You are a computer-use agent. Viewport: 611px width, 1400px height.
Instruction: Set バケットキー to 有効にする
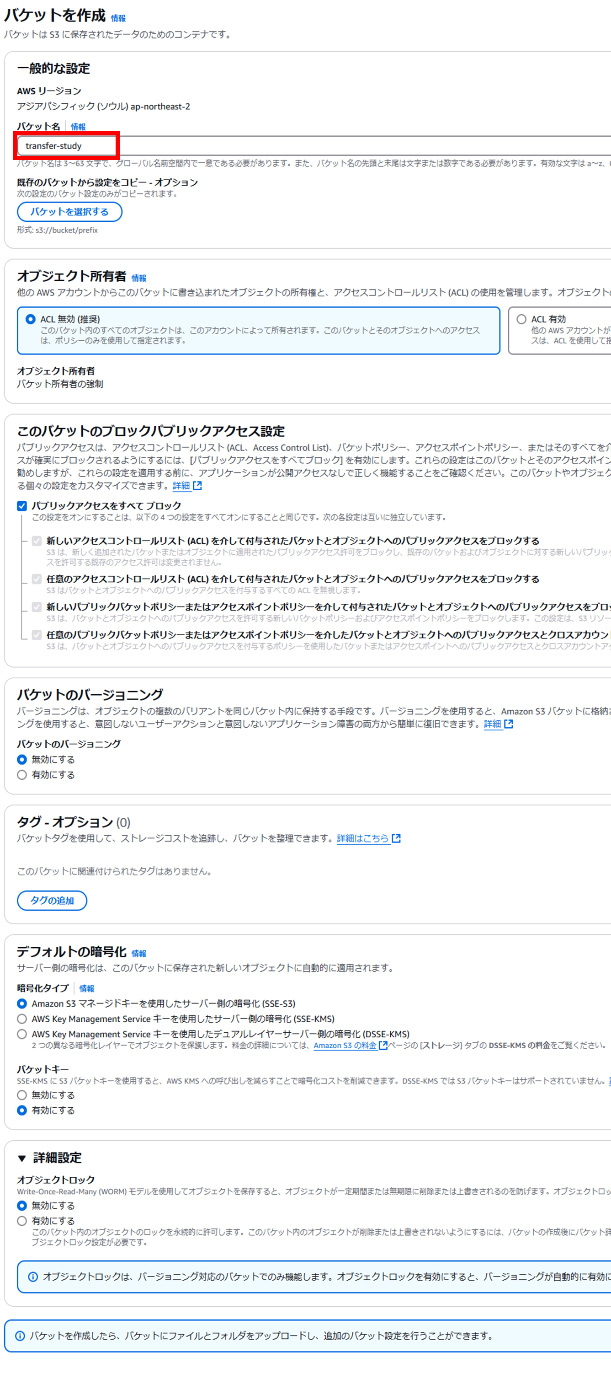(x=22, y=1110)
